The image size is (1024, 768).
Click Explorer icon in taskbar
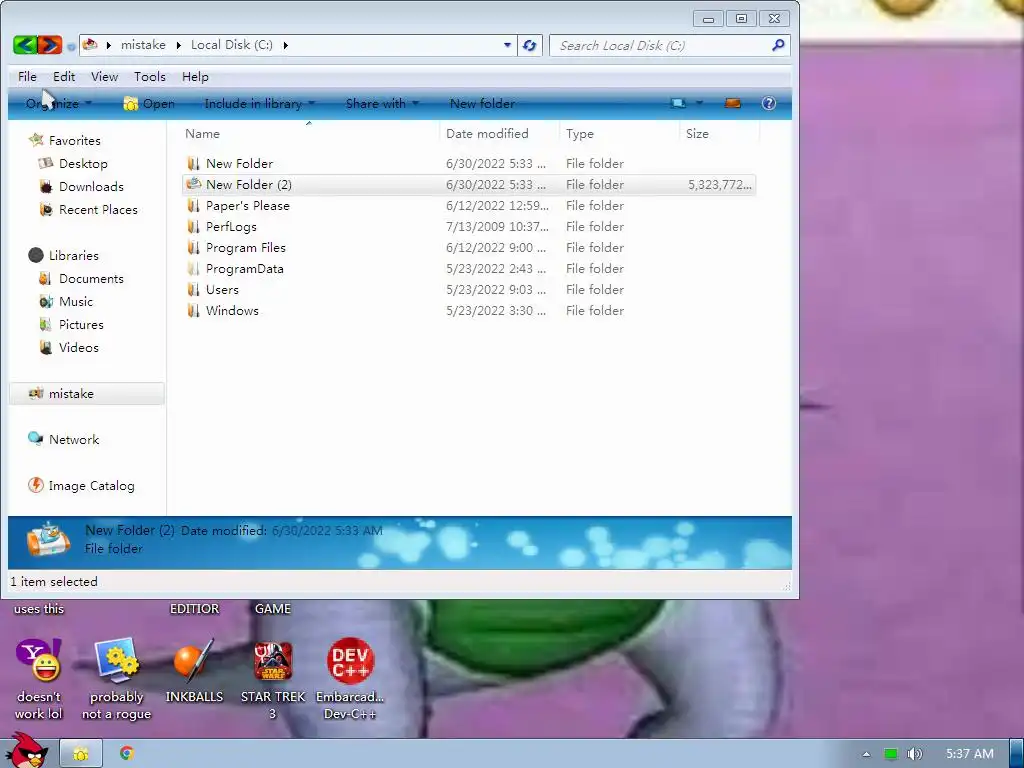point(81,754)
